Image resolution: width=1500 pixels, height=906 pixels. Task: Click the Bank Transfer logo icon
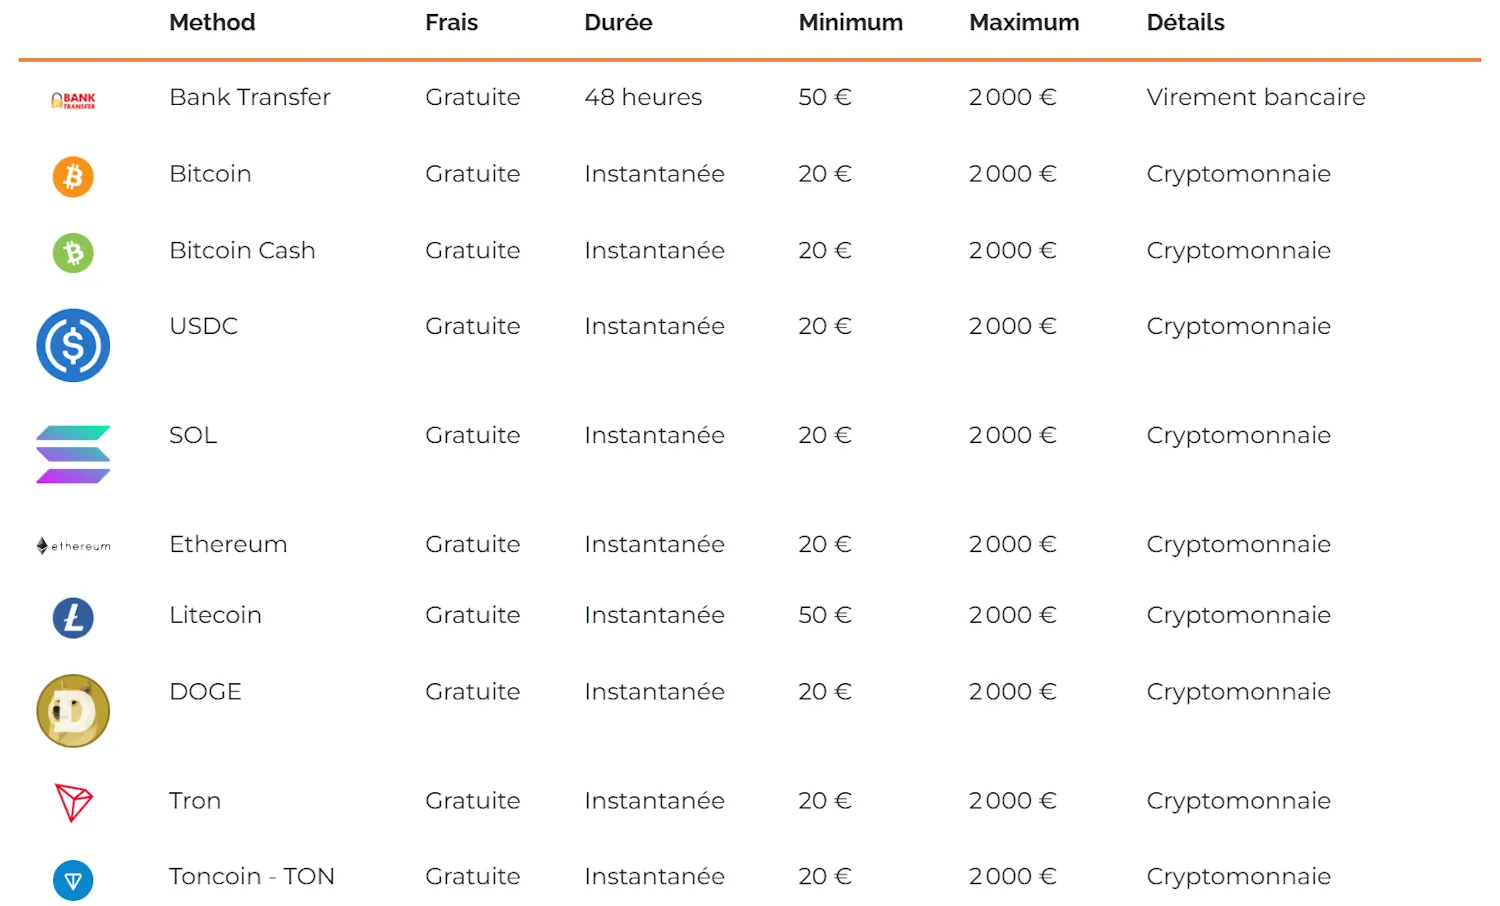point(73,100)
